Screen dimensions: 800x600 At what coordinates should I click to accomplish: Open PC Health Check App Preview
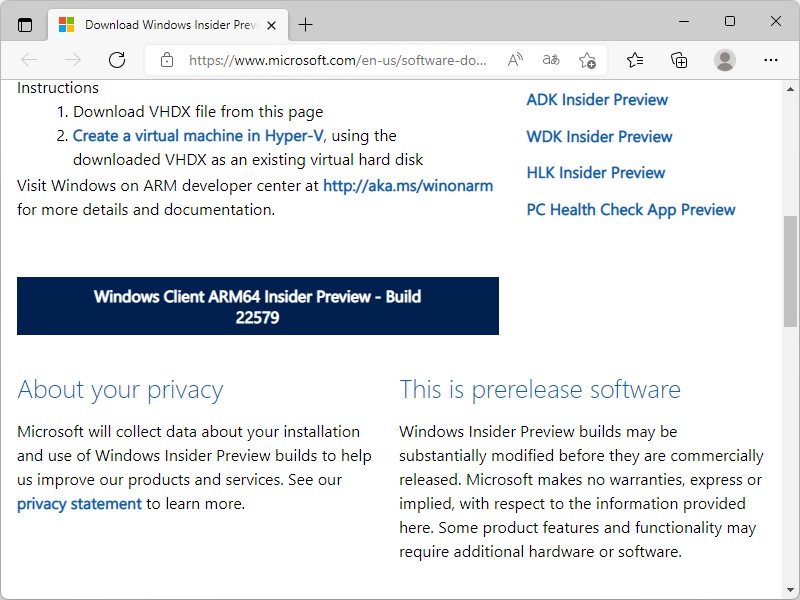(x=631, y=209)
